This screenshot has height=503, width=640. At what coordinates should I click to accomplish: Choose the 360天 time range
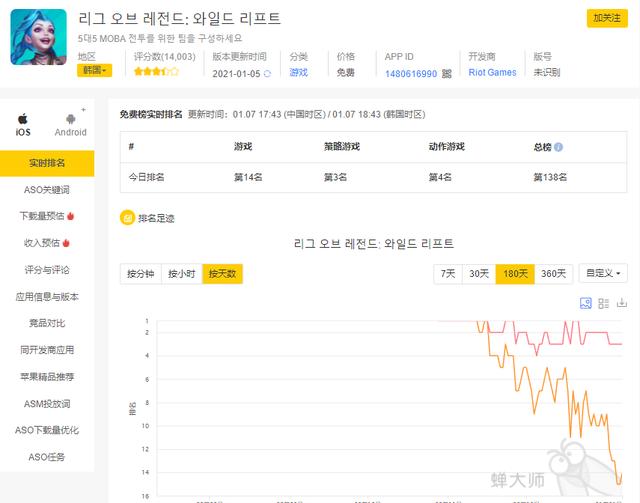[x=553, y=274]
